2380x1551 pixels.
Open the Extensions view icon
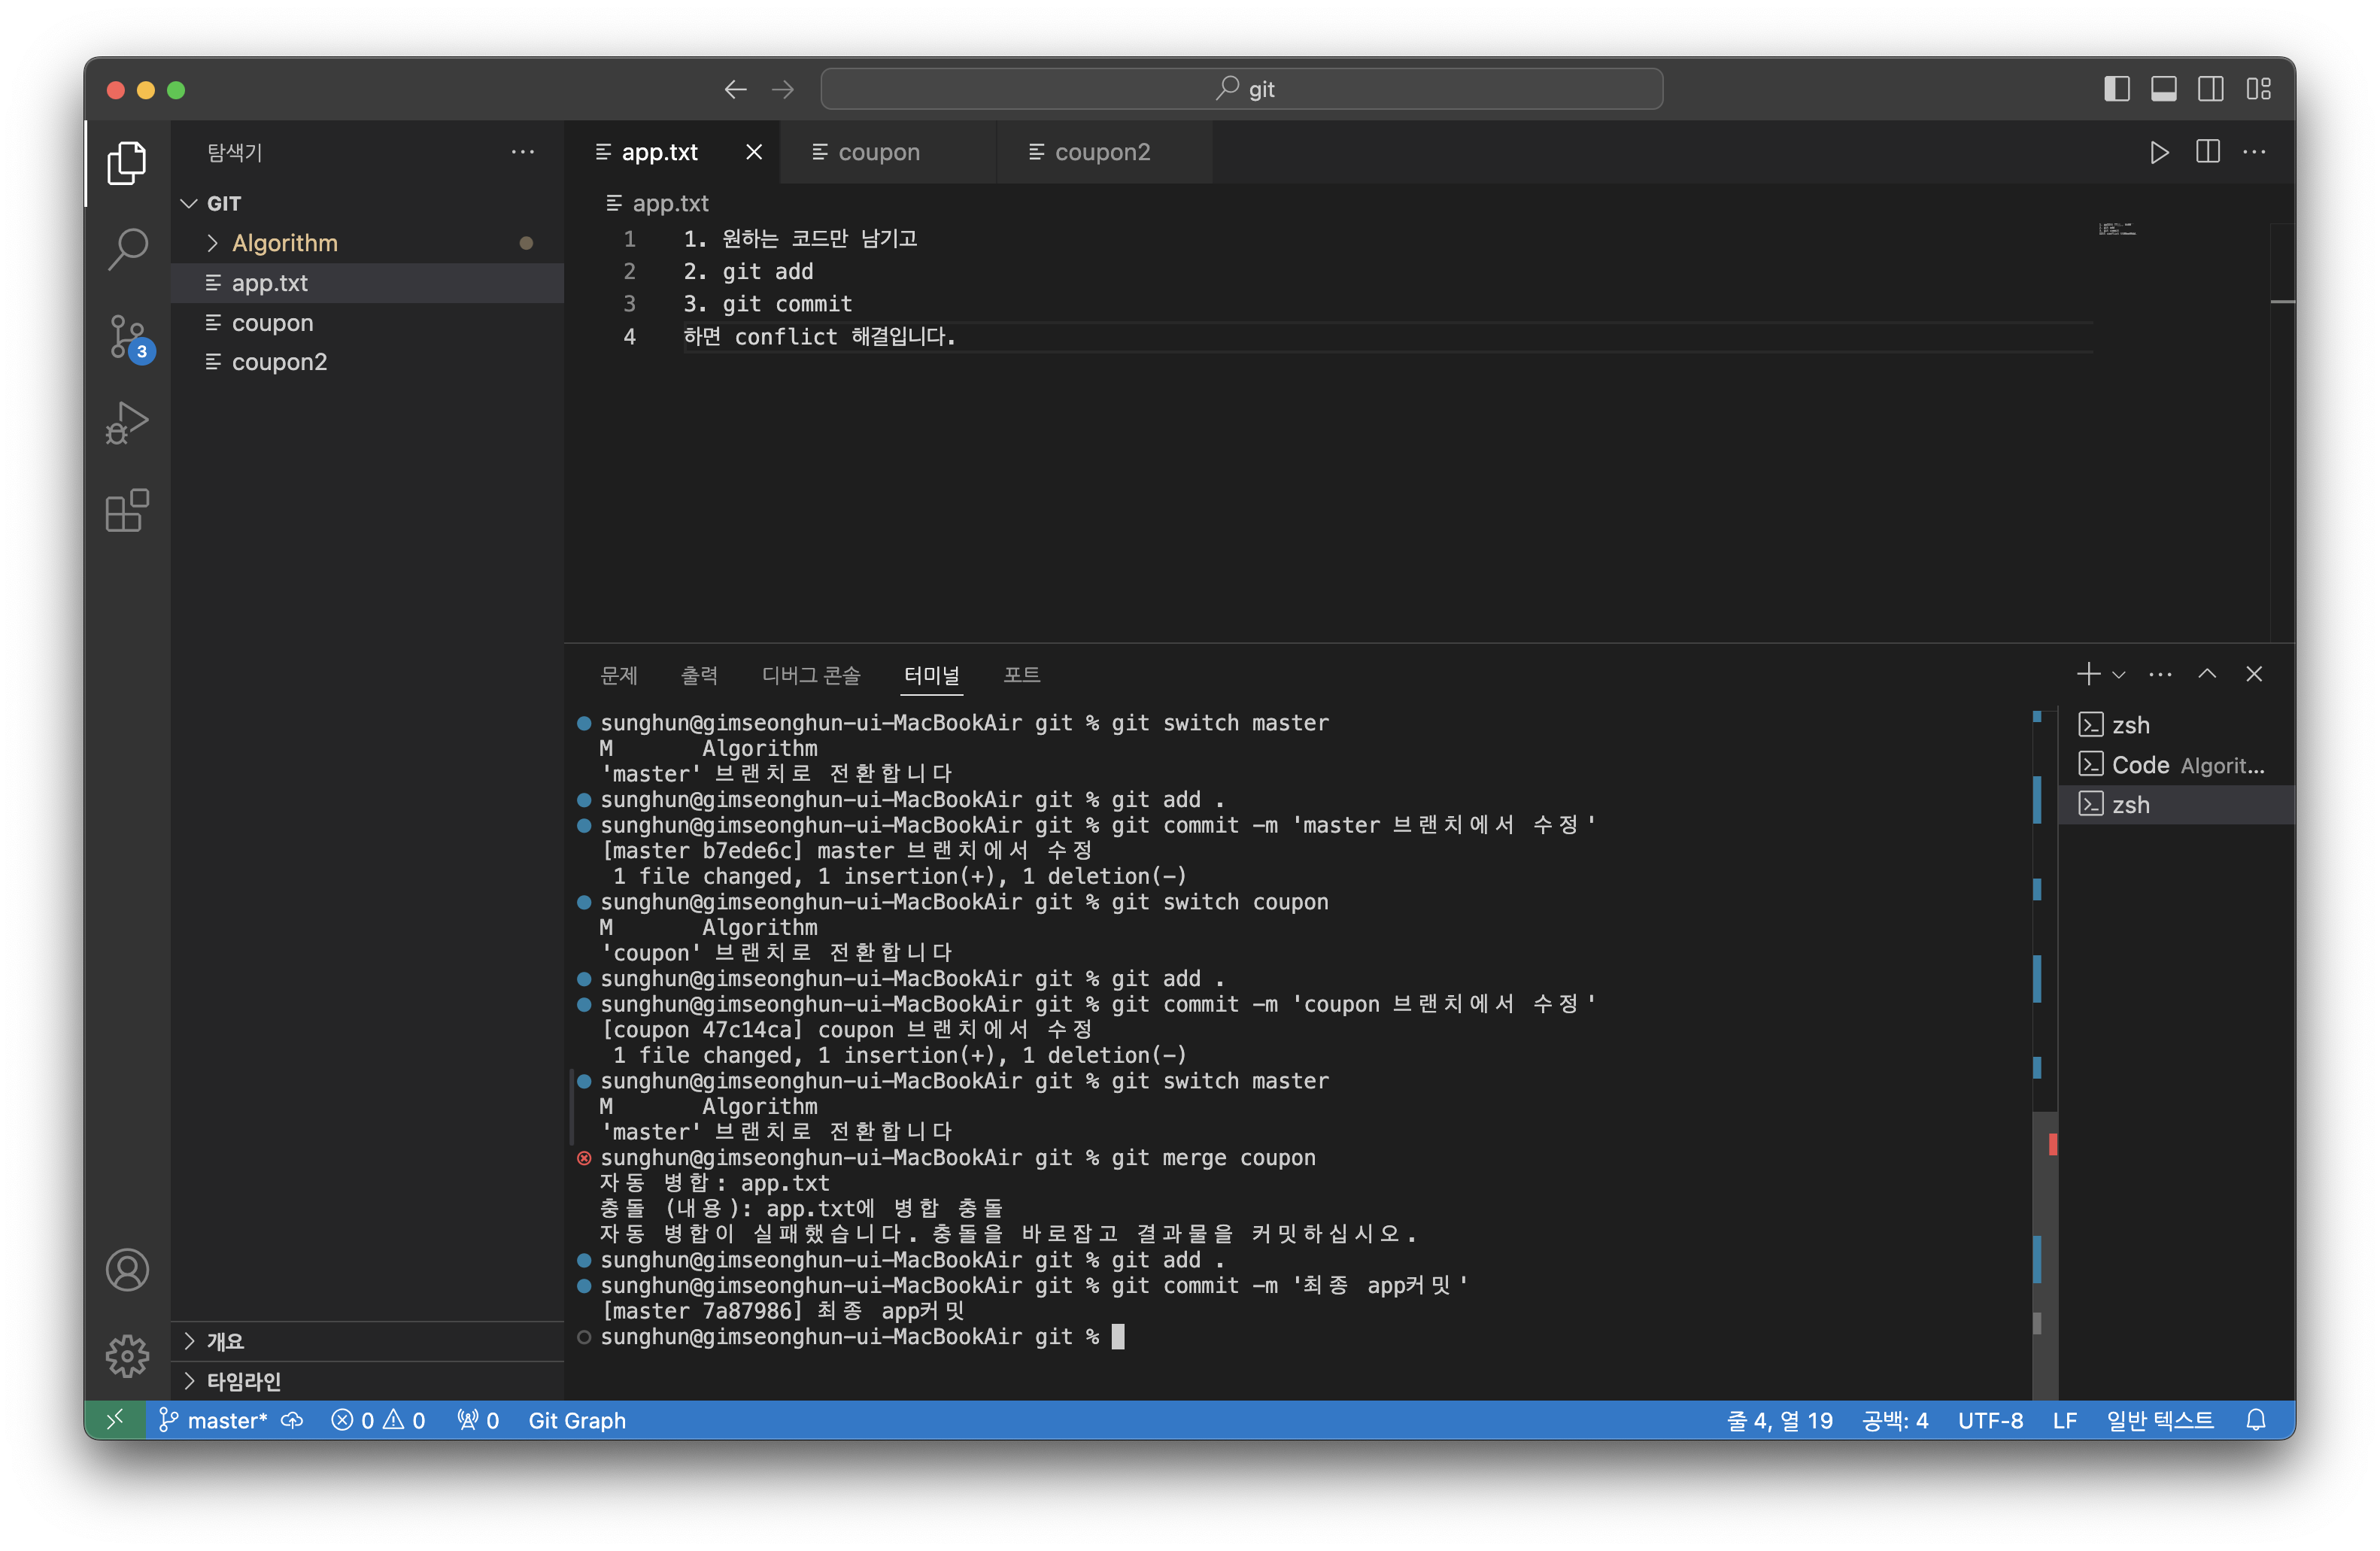click(127, 511)
